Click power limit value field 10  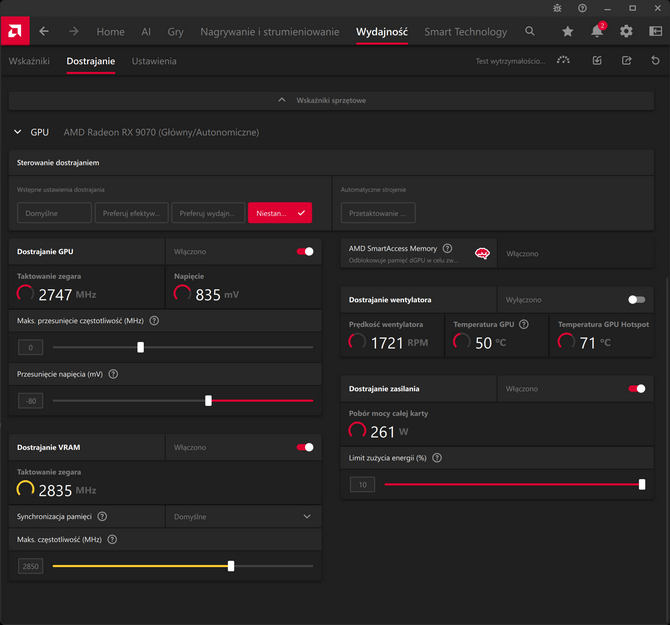362,484
